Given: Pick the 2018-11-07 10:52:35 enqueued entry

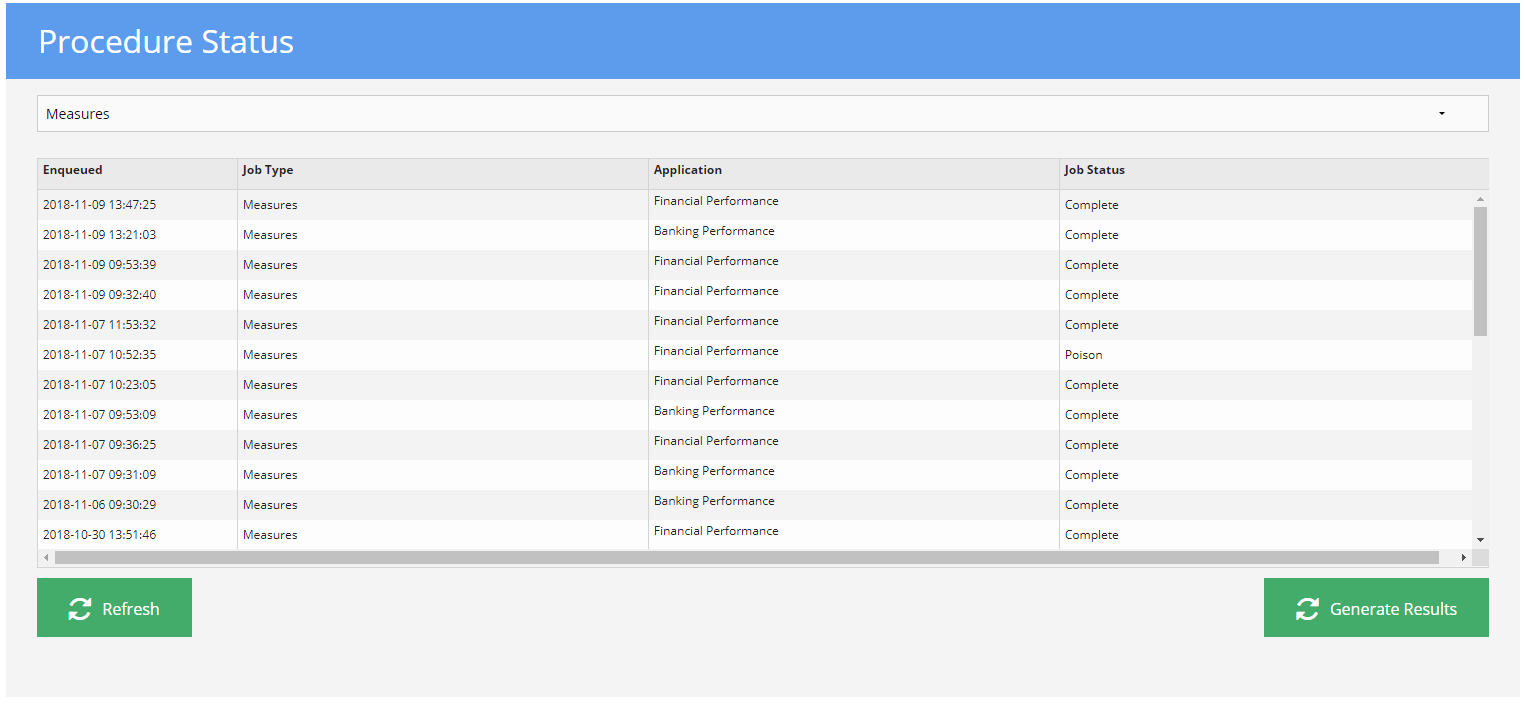Looking at the screenshot, I should [x=99, y=355].
